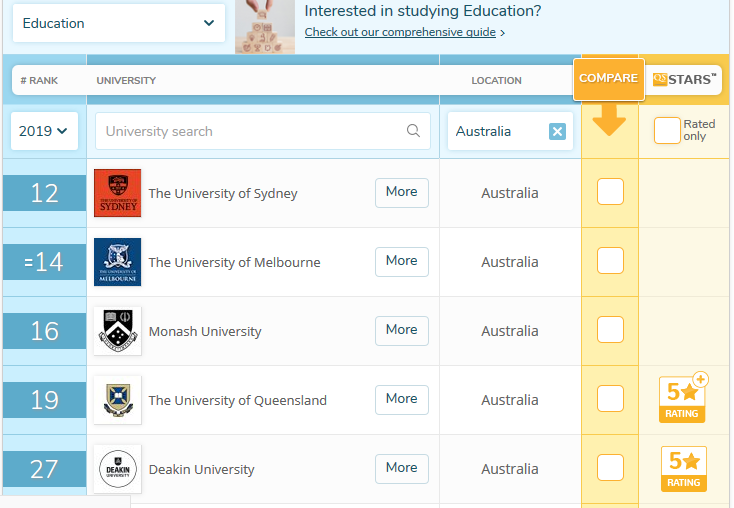Select University of Melbourne compare checkbox

tap(610, 261)
